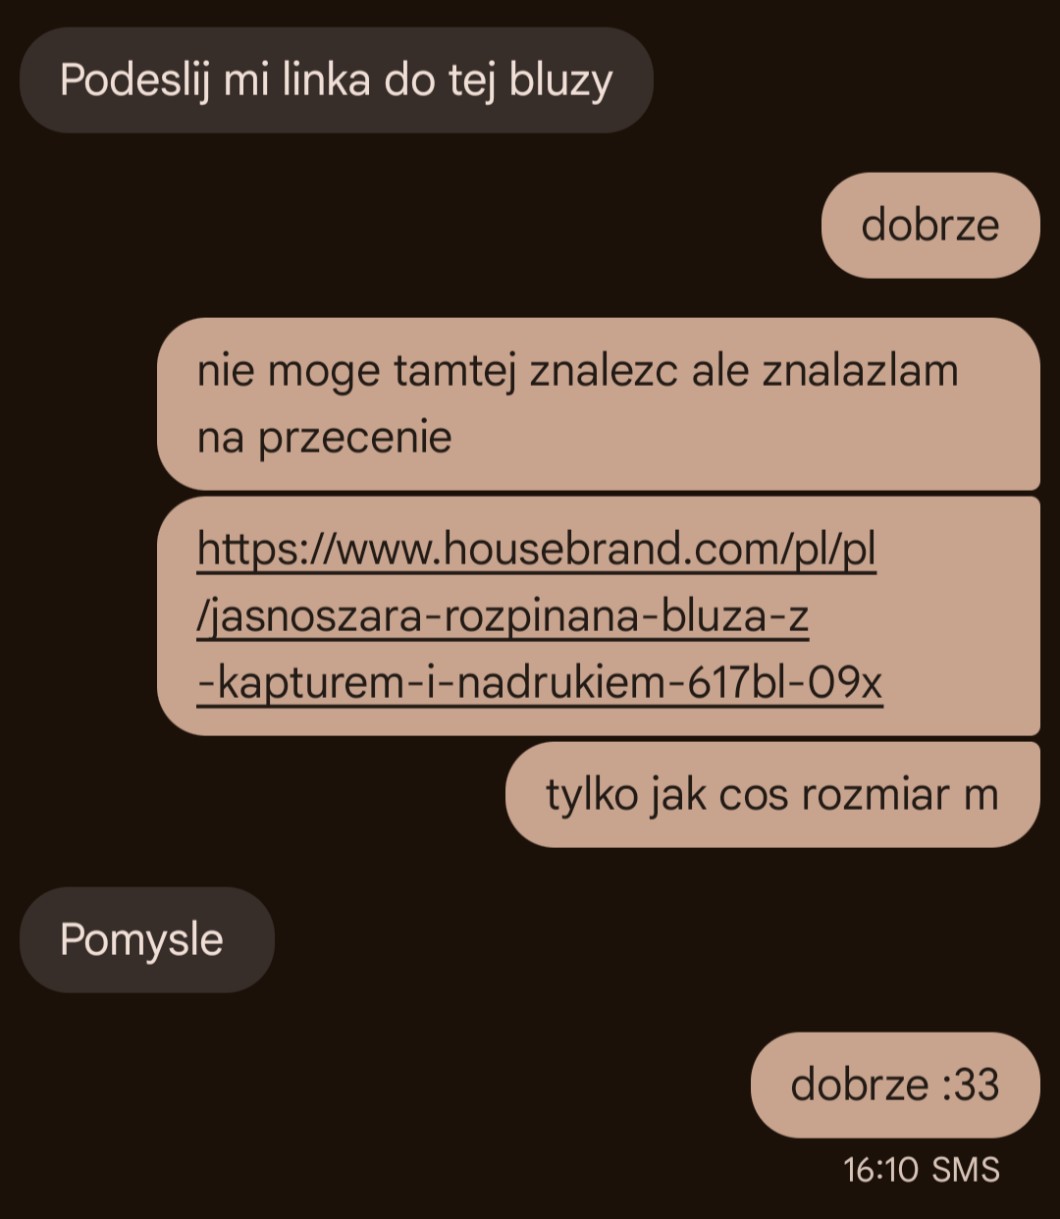Click the word 'Podeslij' in the received message
Screen dimensions: 1060x1219
136,80
